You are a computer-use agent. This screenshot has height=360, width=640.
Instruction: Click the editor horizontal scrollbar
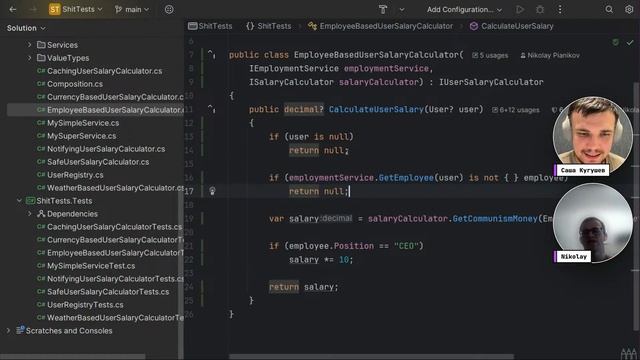point(371,356)
